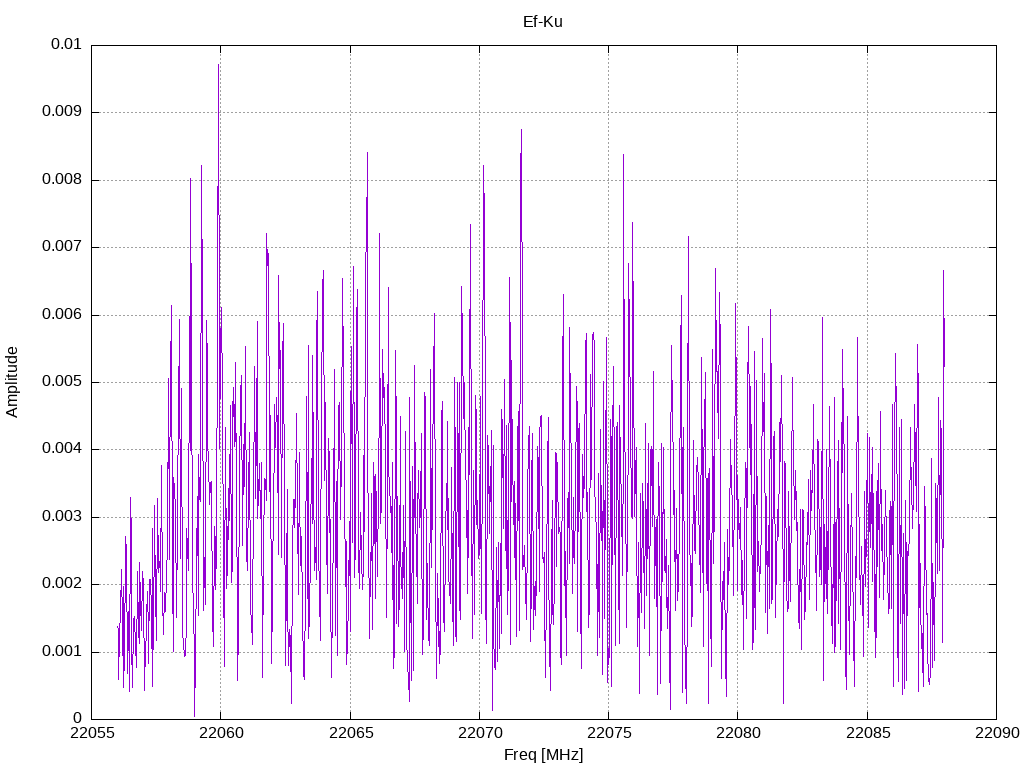
Task: Click the x-axis tick label 22055
Action: tap(91, 733)
